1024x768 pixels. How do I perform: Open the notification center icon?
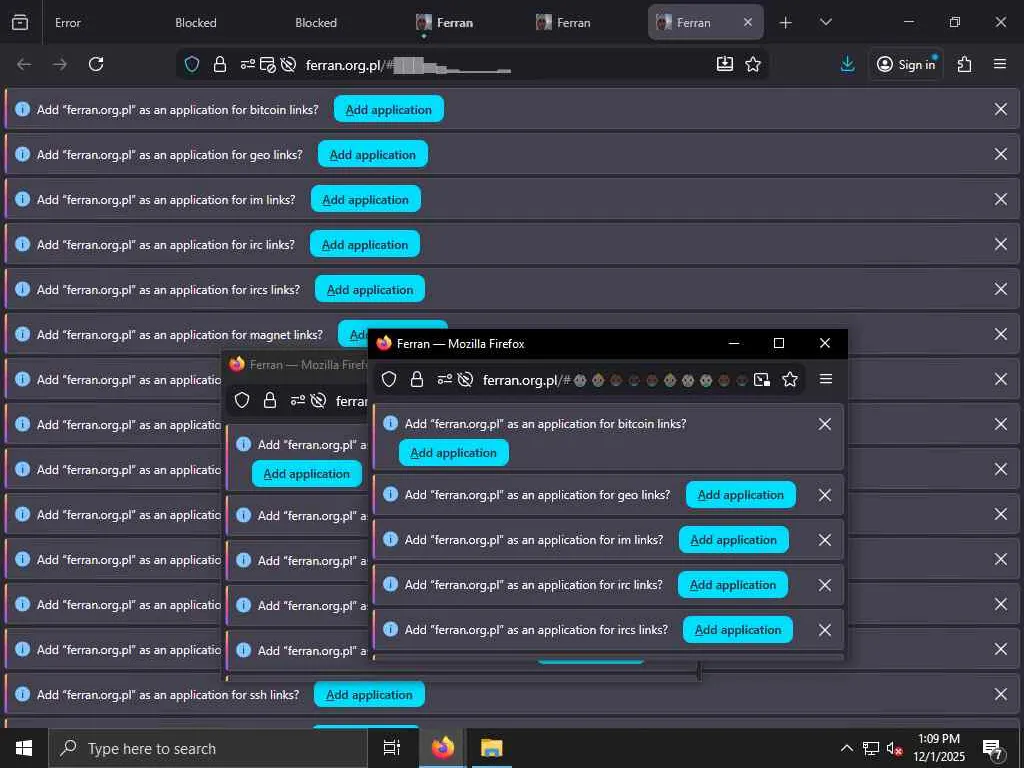pos(992,749)
